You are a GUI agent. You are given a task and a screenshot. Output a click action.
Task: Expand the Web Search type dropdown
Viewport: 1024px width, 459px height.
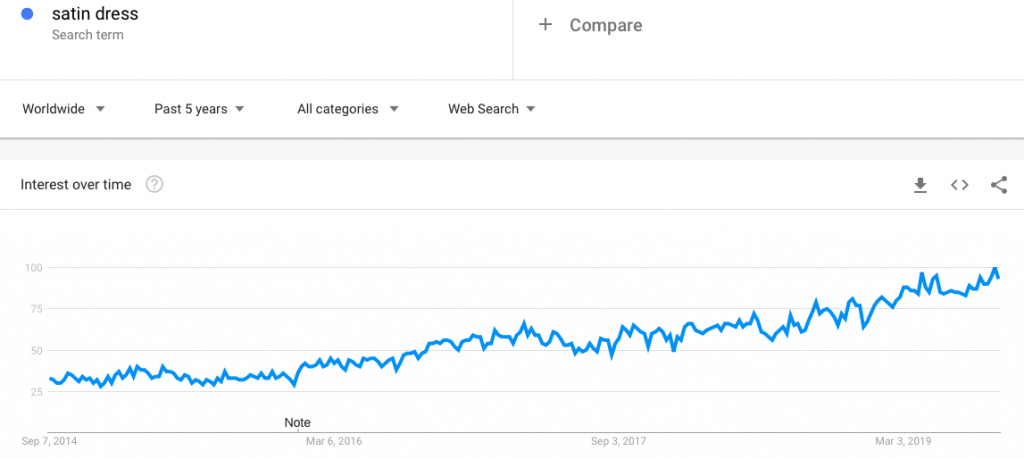coord(491,109)
